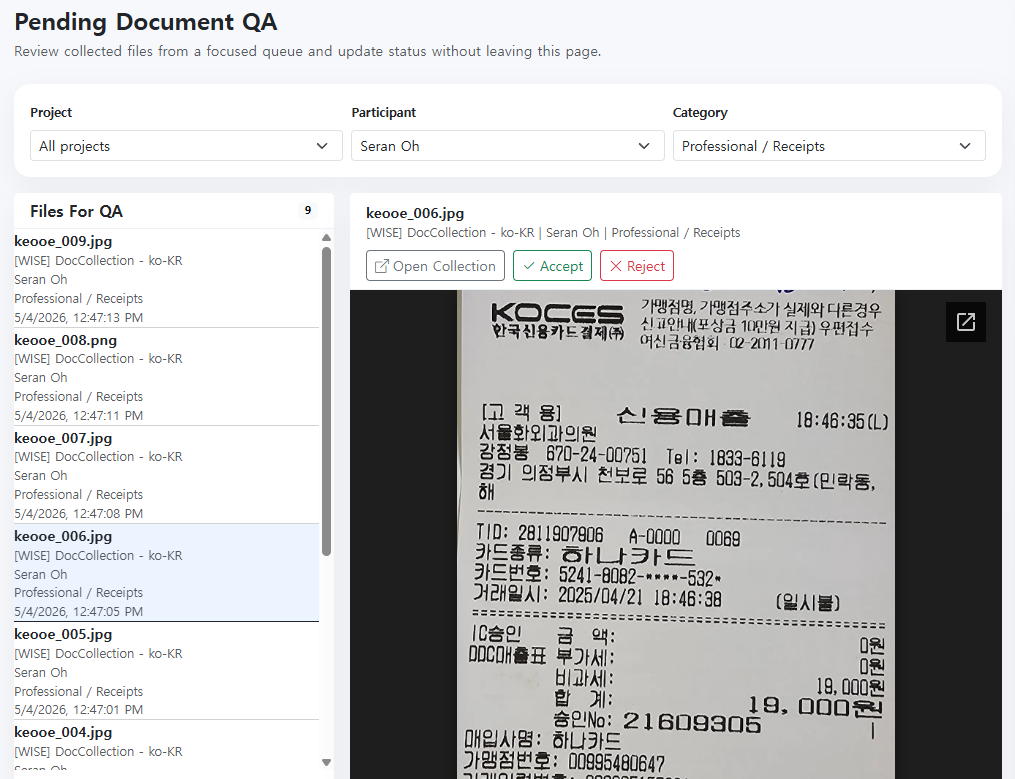The image size is (1015, 779).
Task: Click the 5/4/2026, 12:47:08 PM timestamp
Action: (78, 514)
